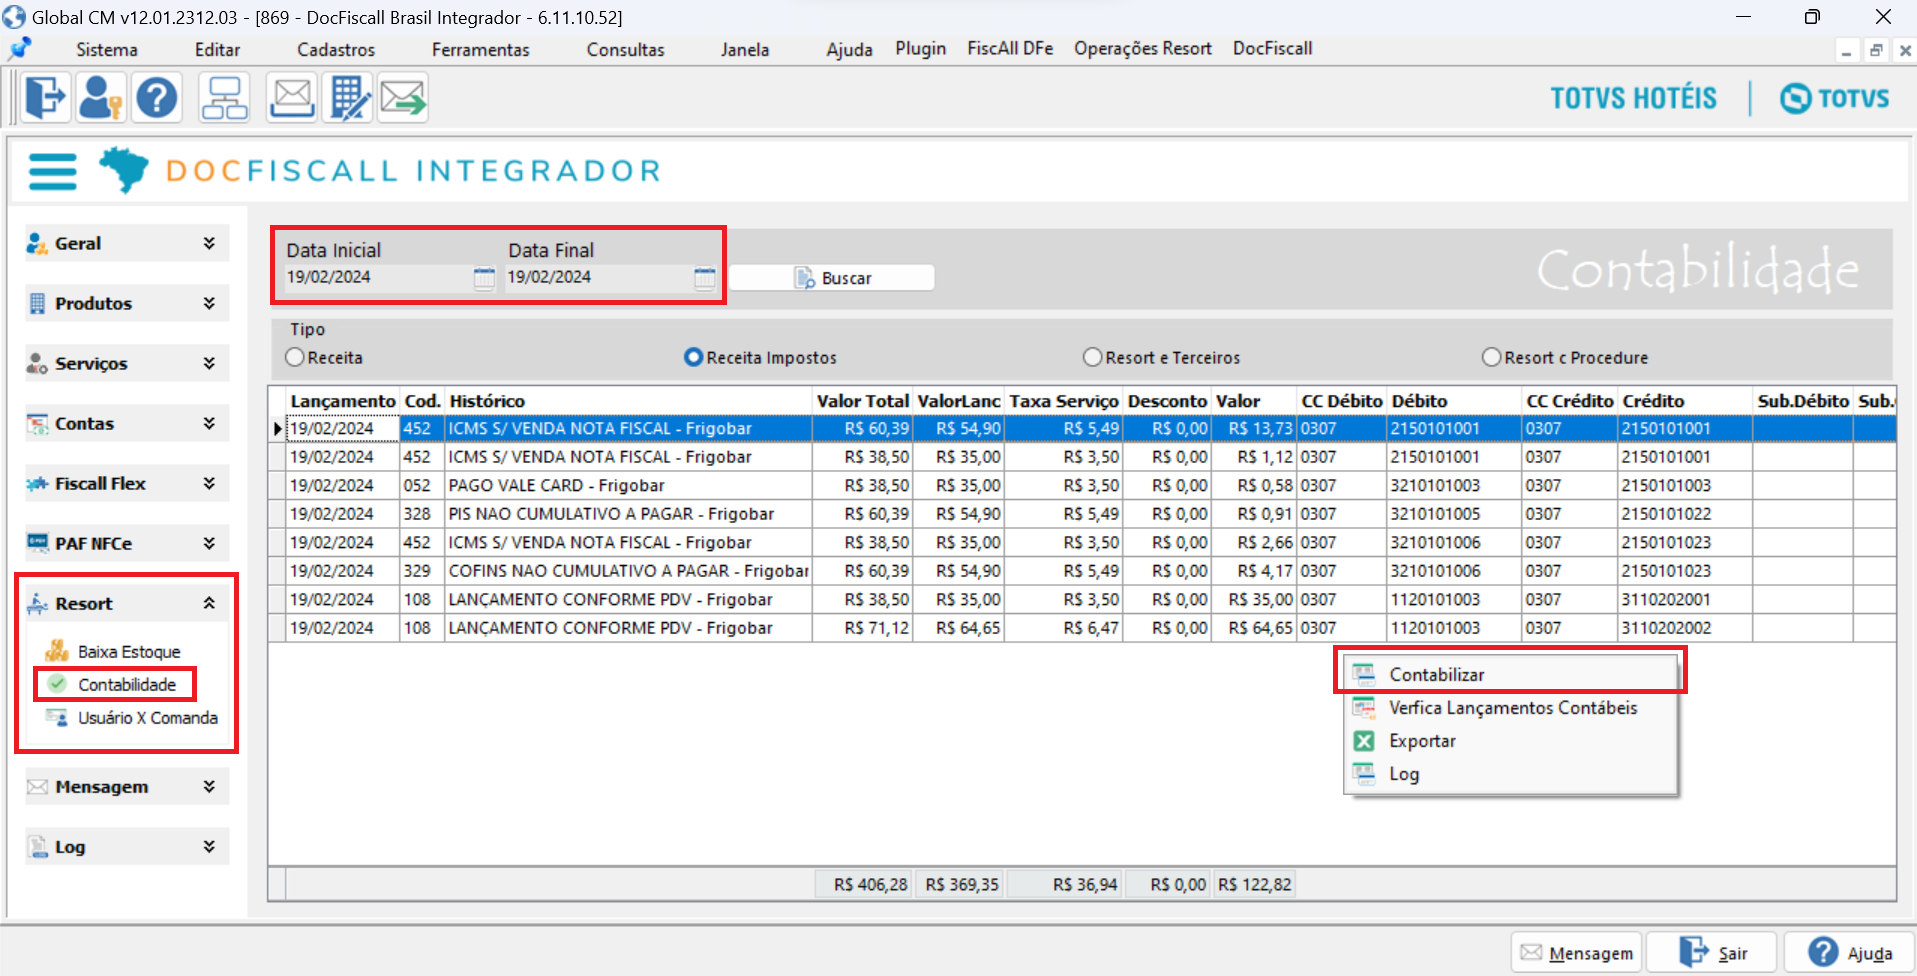
Task: Open the hamburger menu beside DocFiscall Integrador
Action: pyautogui.click(x=53, y=171)
